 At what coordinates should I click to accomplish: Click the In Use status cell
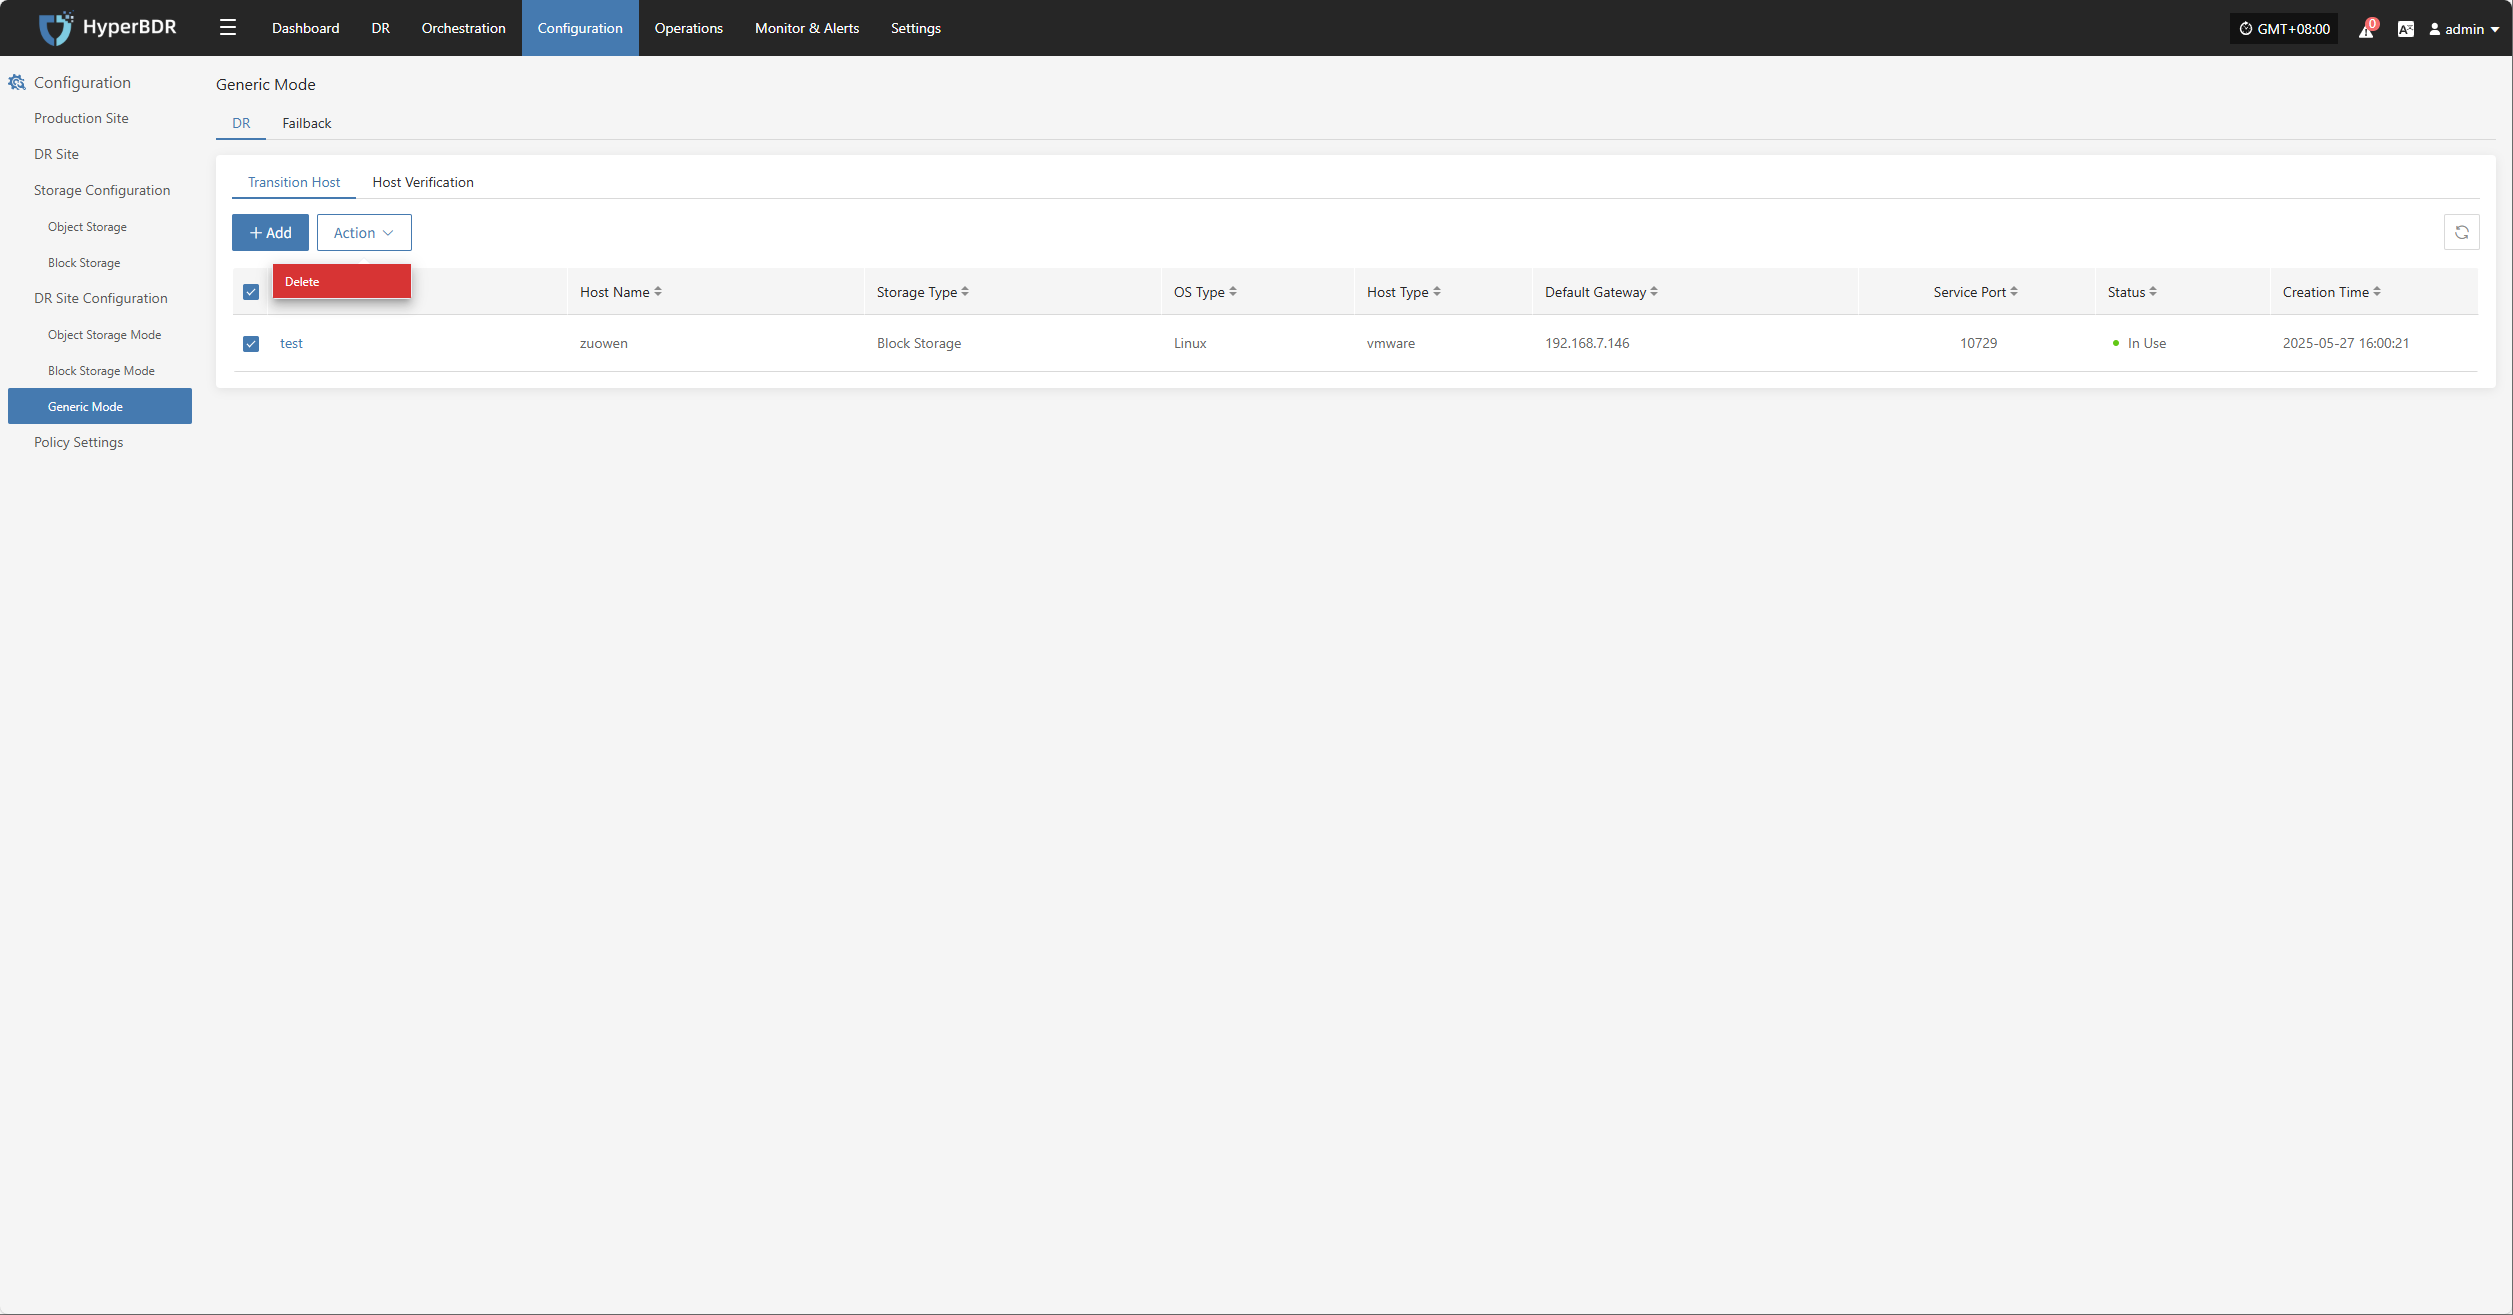click(2139, 343)
